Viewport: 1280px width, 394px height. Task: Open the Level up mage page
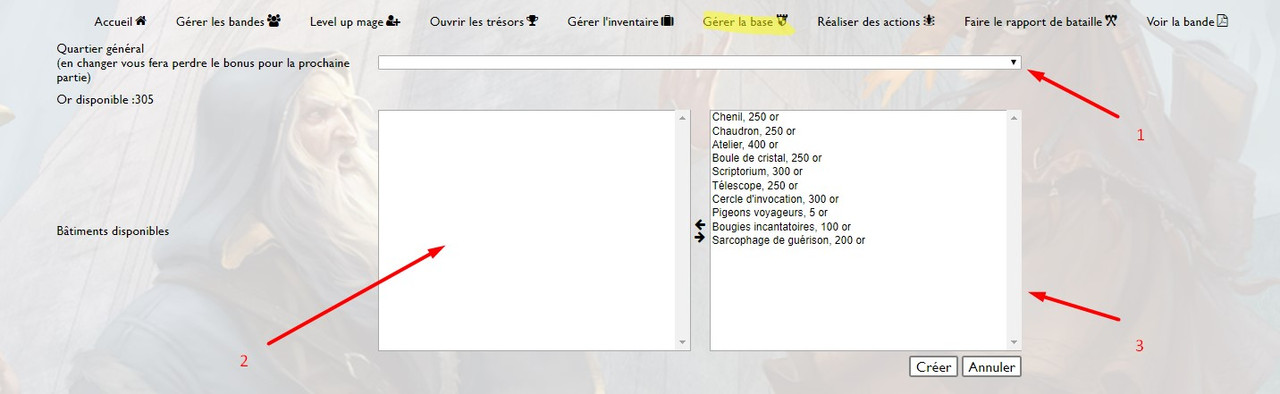click(355, 21)
